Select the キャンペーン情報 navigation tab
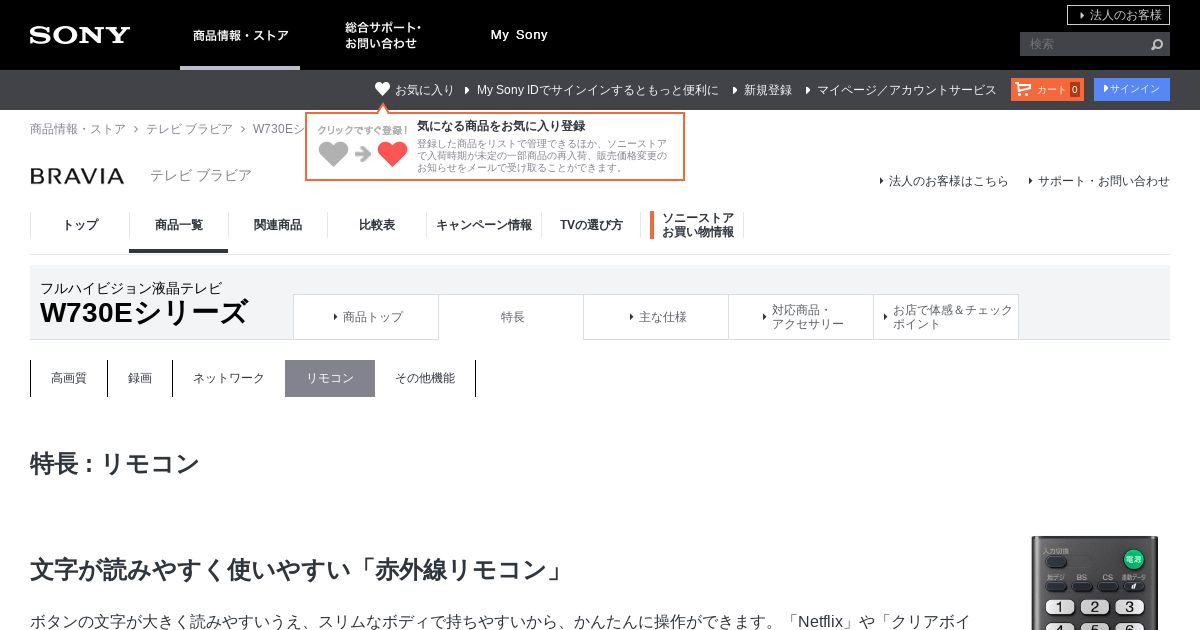This screenshot has height=630, width=1200. pyautogui.click(x=484, y=225)
